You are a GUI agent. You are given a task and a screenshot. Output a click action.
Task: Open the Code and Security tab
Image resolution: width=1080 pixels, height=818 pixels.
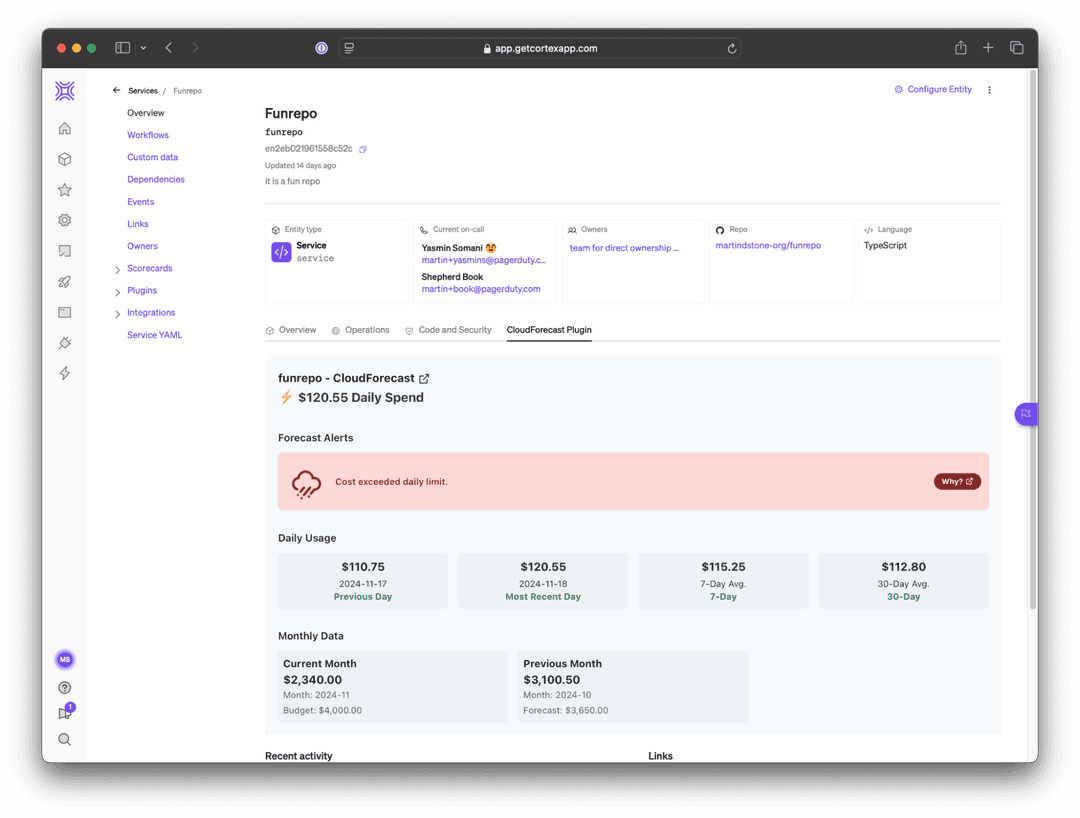[449, 329]
